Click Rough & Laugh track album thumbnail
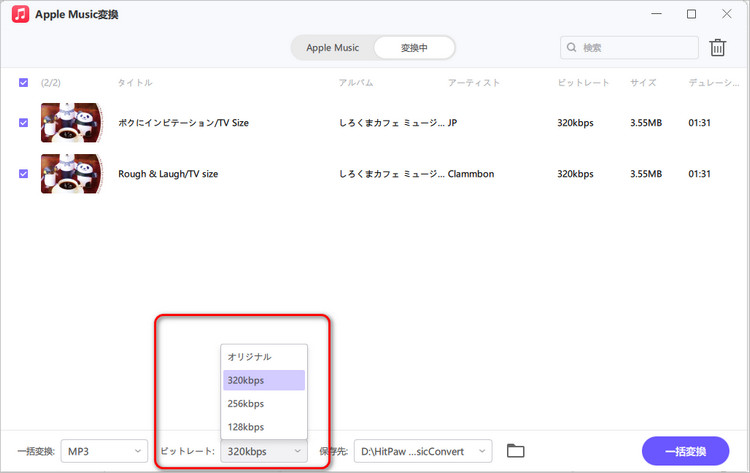 coord(72,174)
